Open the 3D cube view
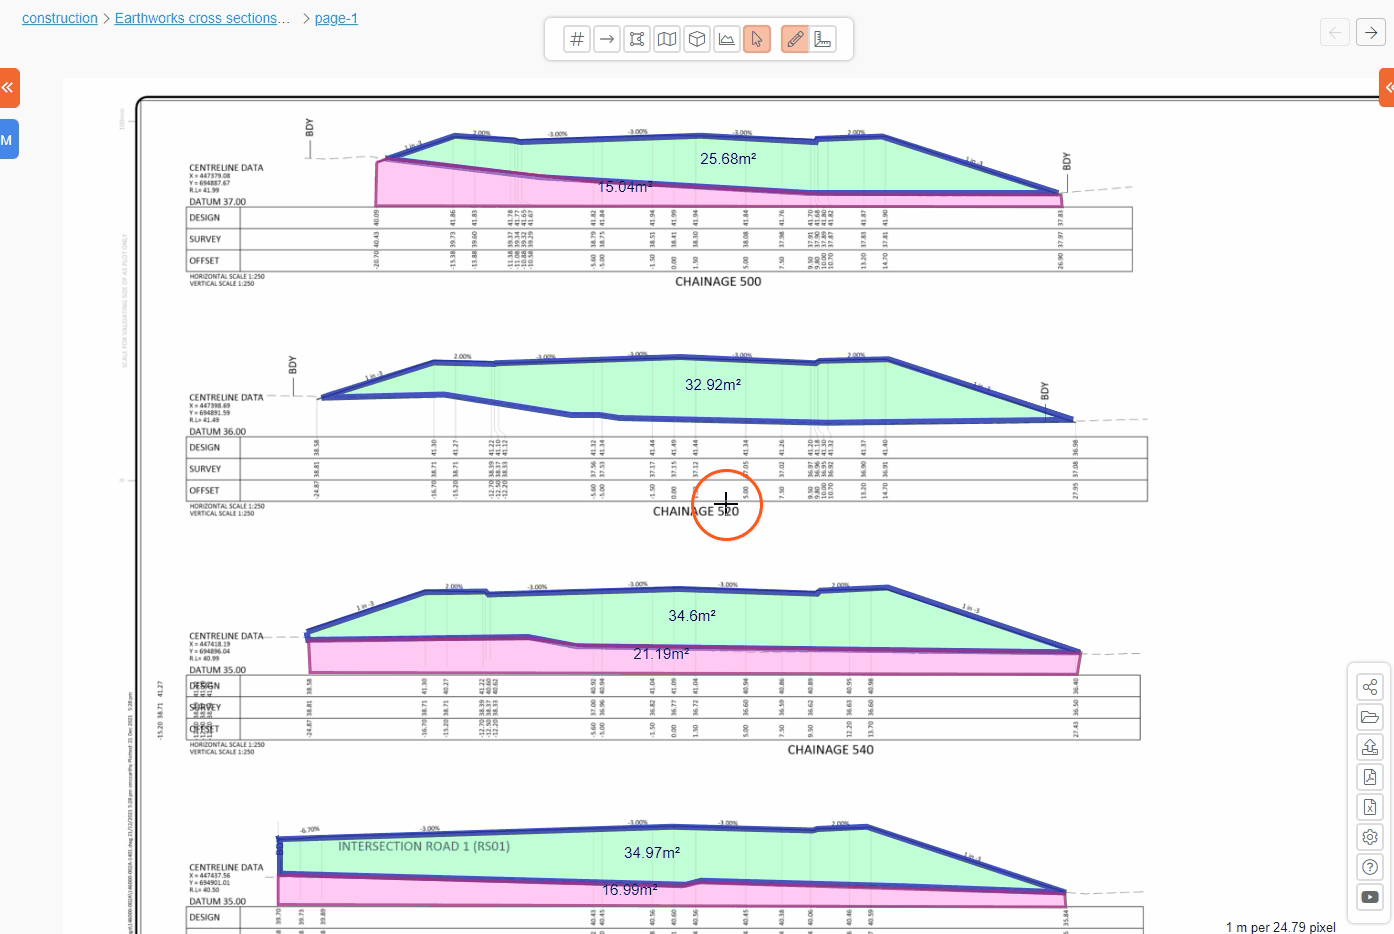 [697, 39]
